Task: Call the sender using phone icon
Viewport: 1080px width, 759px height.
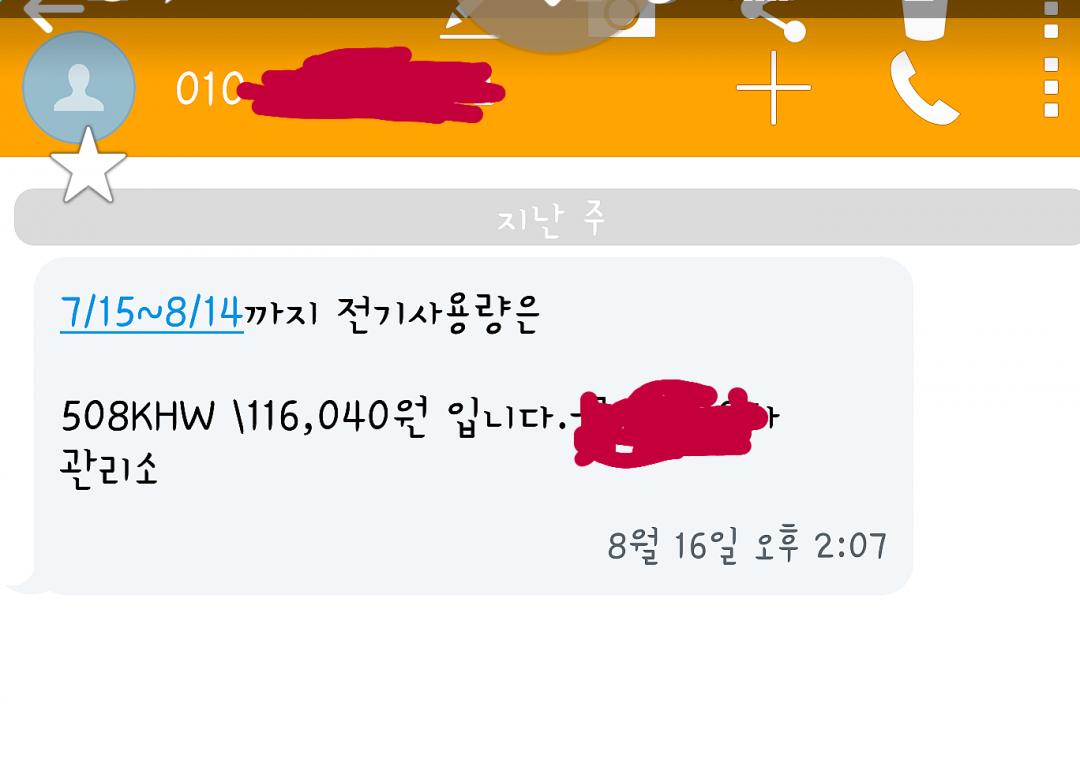Action: click(x=924, y=87)
